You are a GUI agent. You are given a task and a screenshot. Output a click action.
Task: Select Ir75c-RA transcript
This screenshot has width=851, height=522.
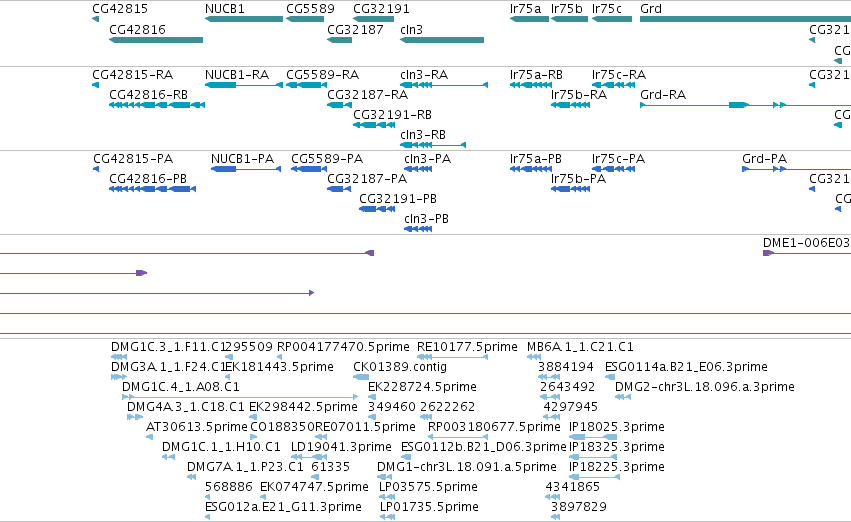pos(613,85)
